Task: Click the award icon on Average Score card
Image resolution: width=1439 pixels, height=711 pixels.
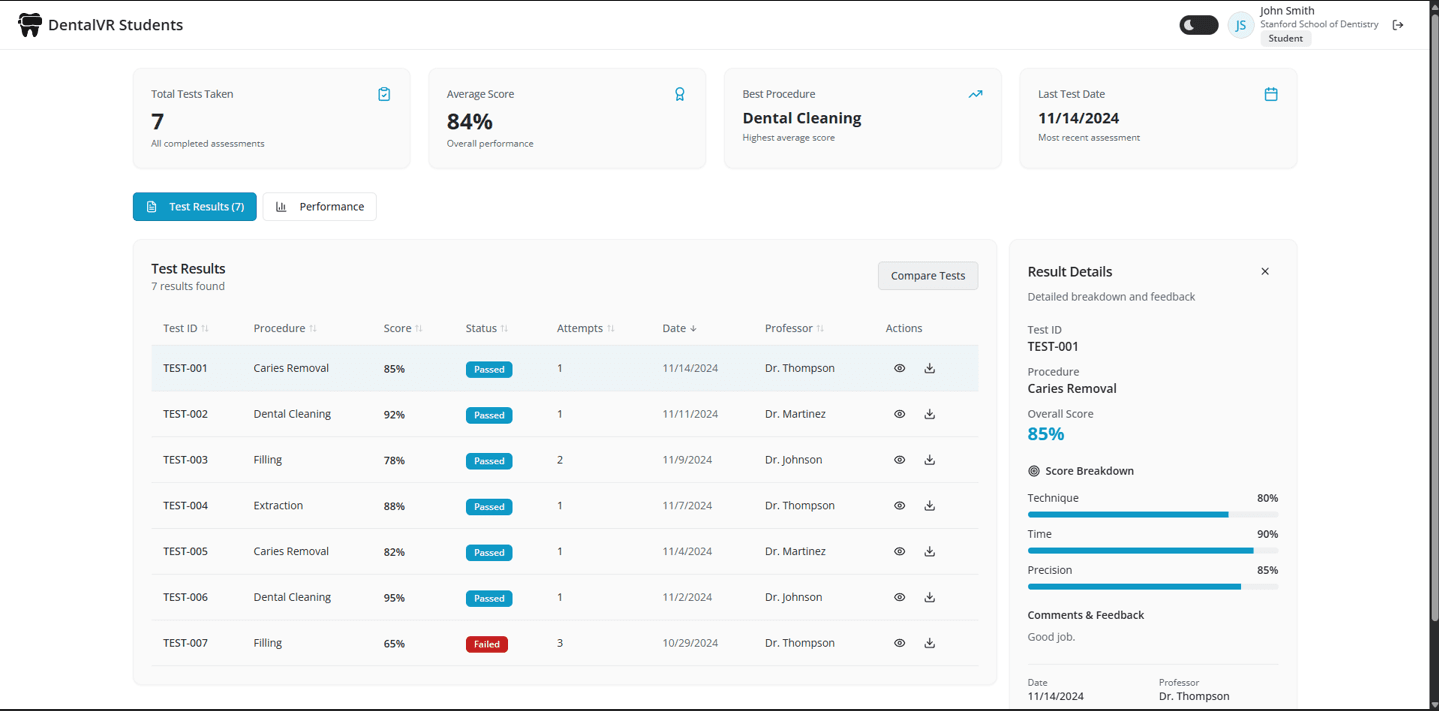Action: [x=680, y=94]
